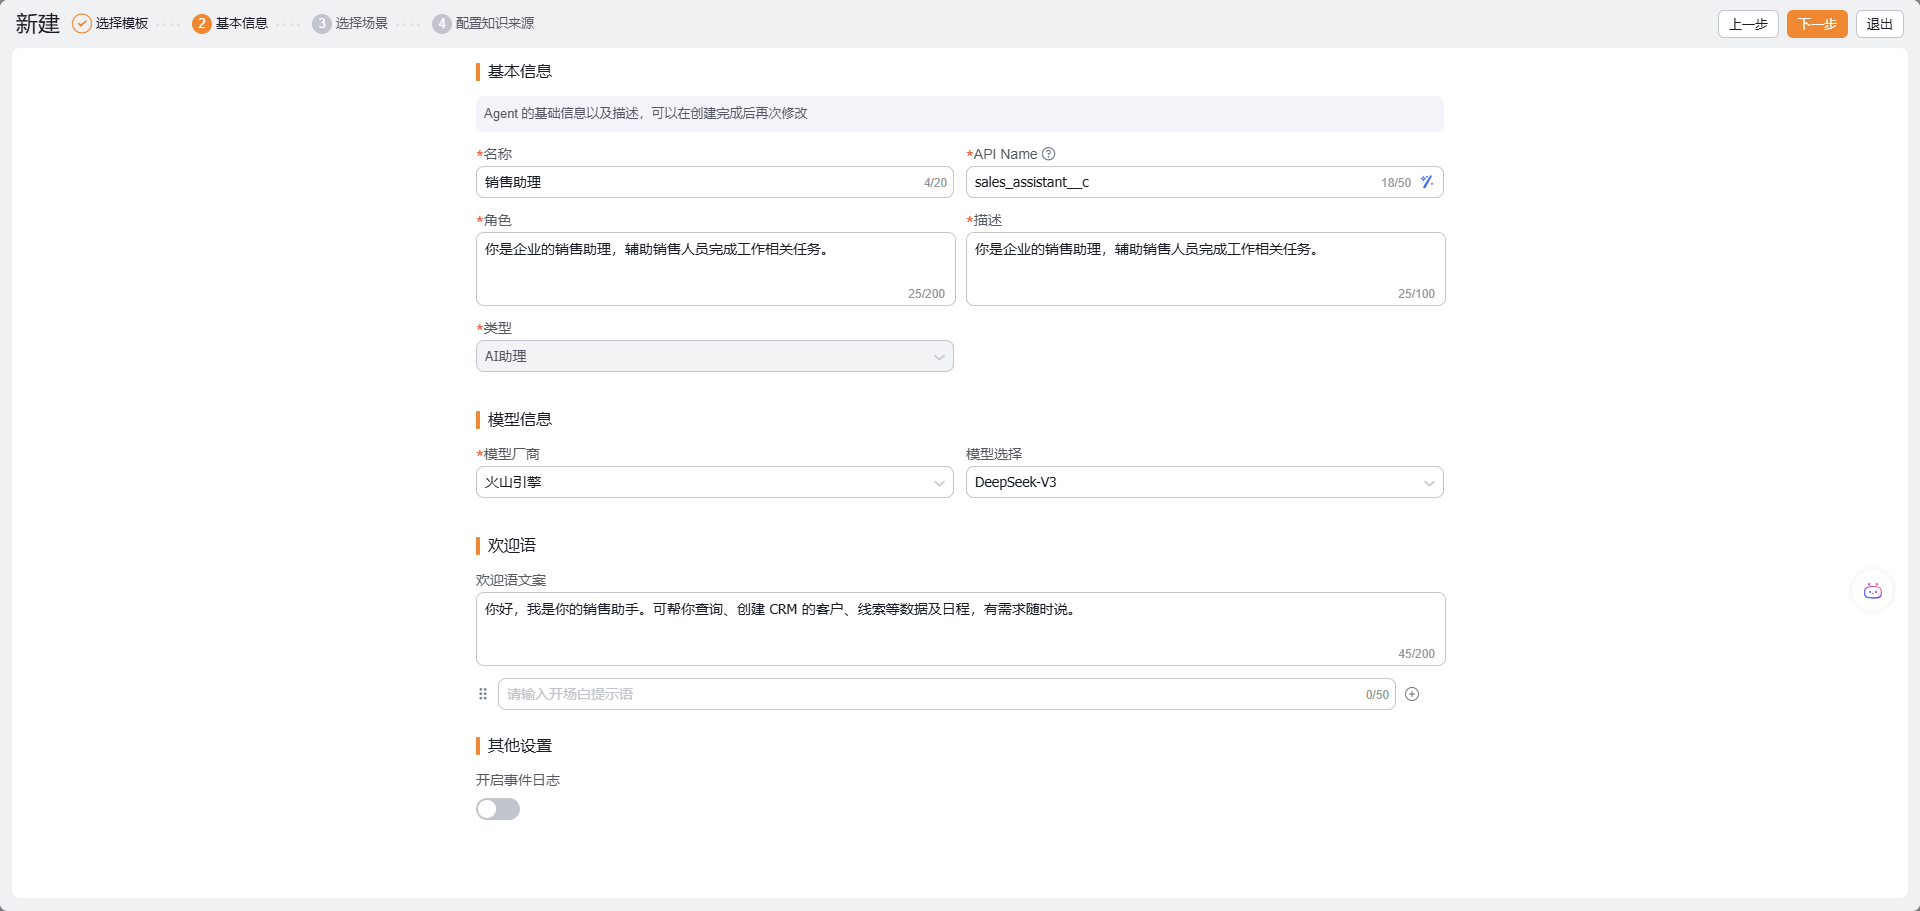Click the step 4 number circle
The image size is (1920, 911).
click(441, 24)
